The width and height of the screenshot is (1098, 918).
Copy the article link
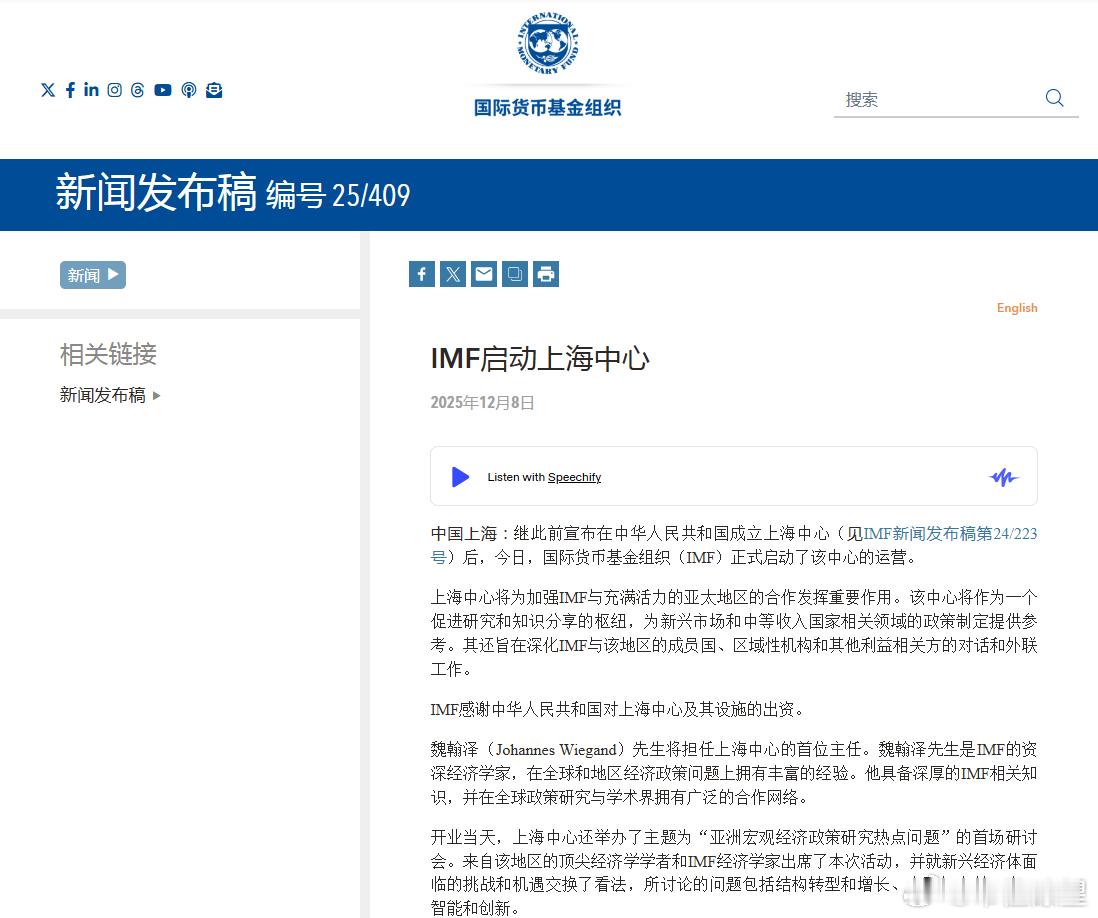(514, 273)
